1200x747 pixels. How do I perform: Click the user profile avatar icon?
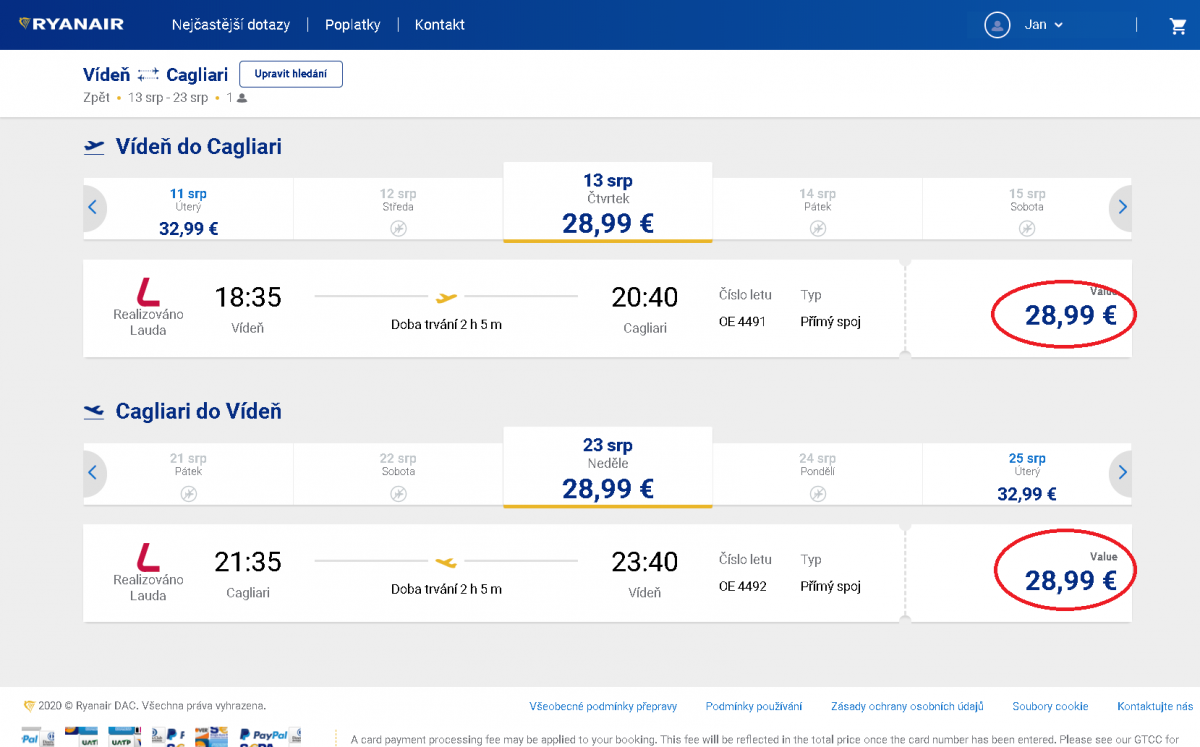click(997, 25)
